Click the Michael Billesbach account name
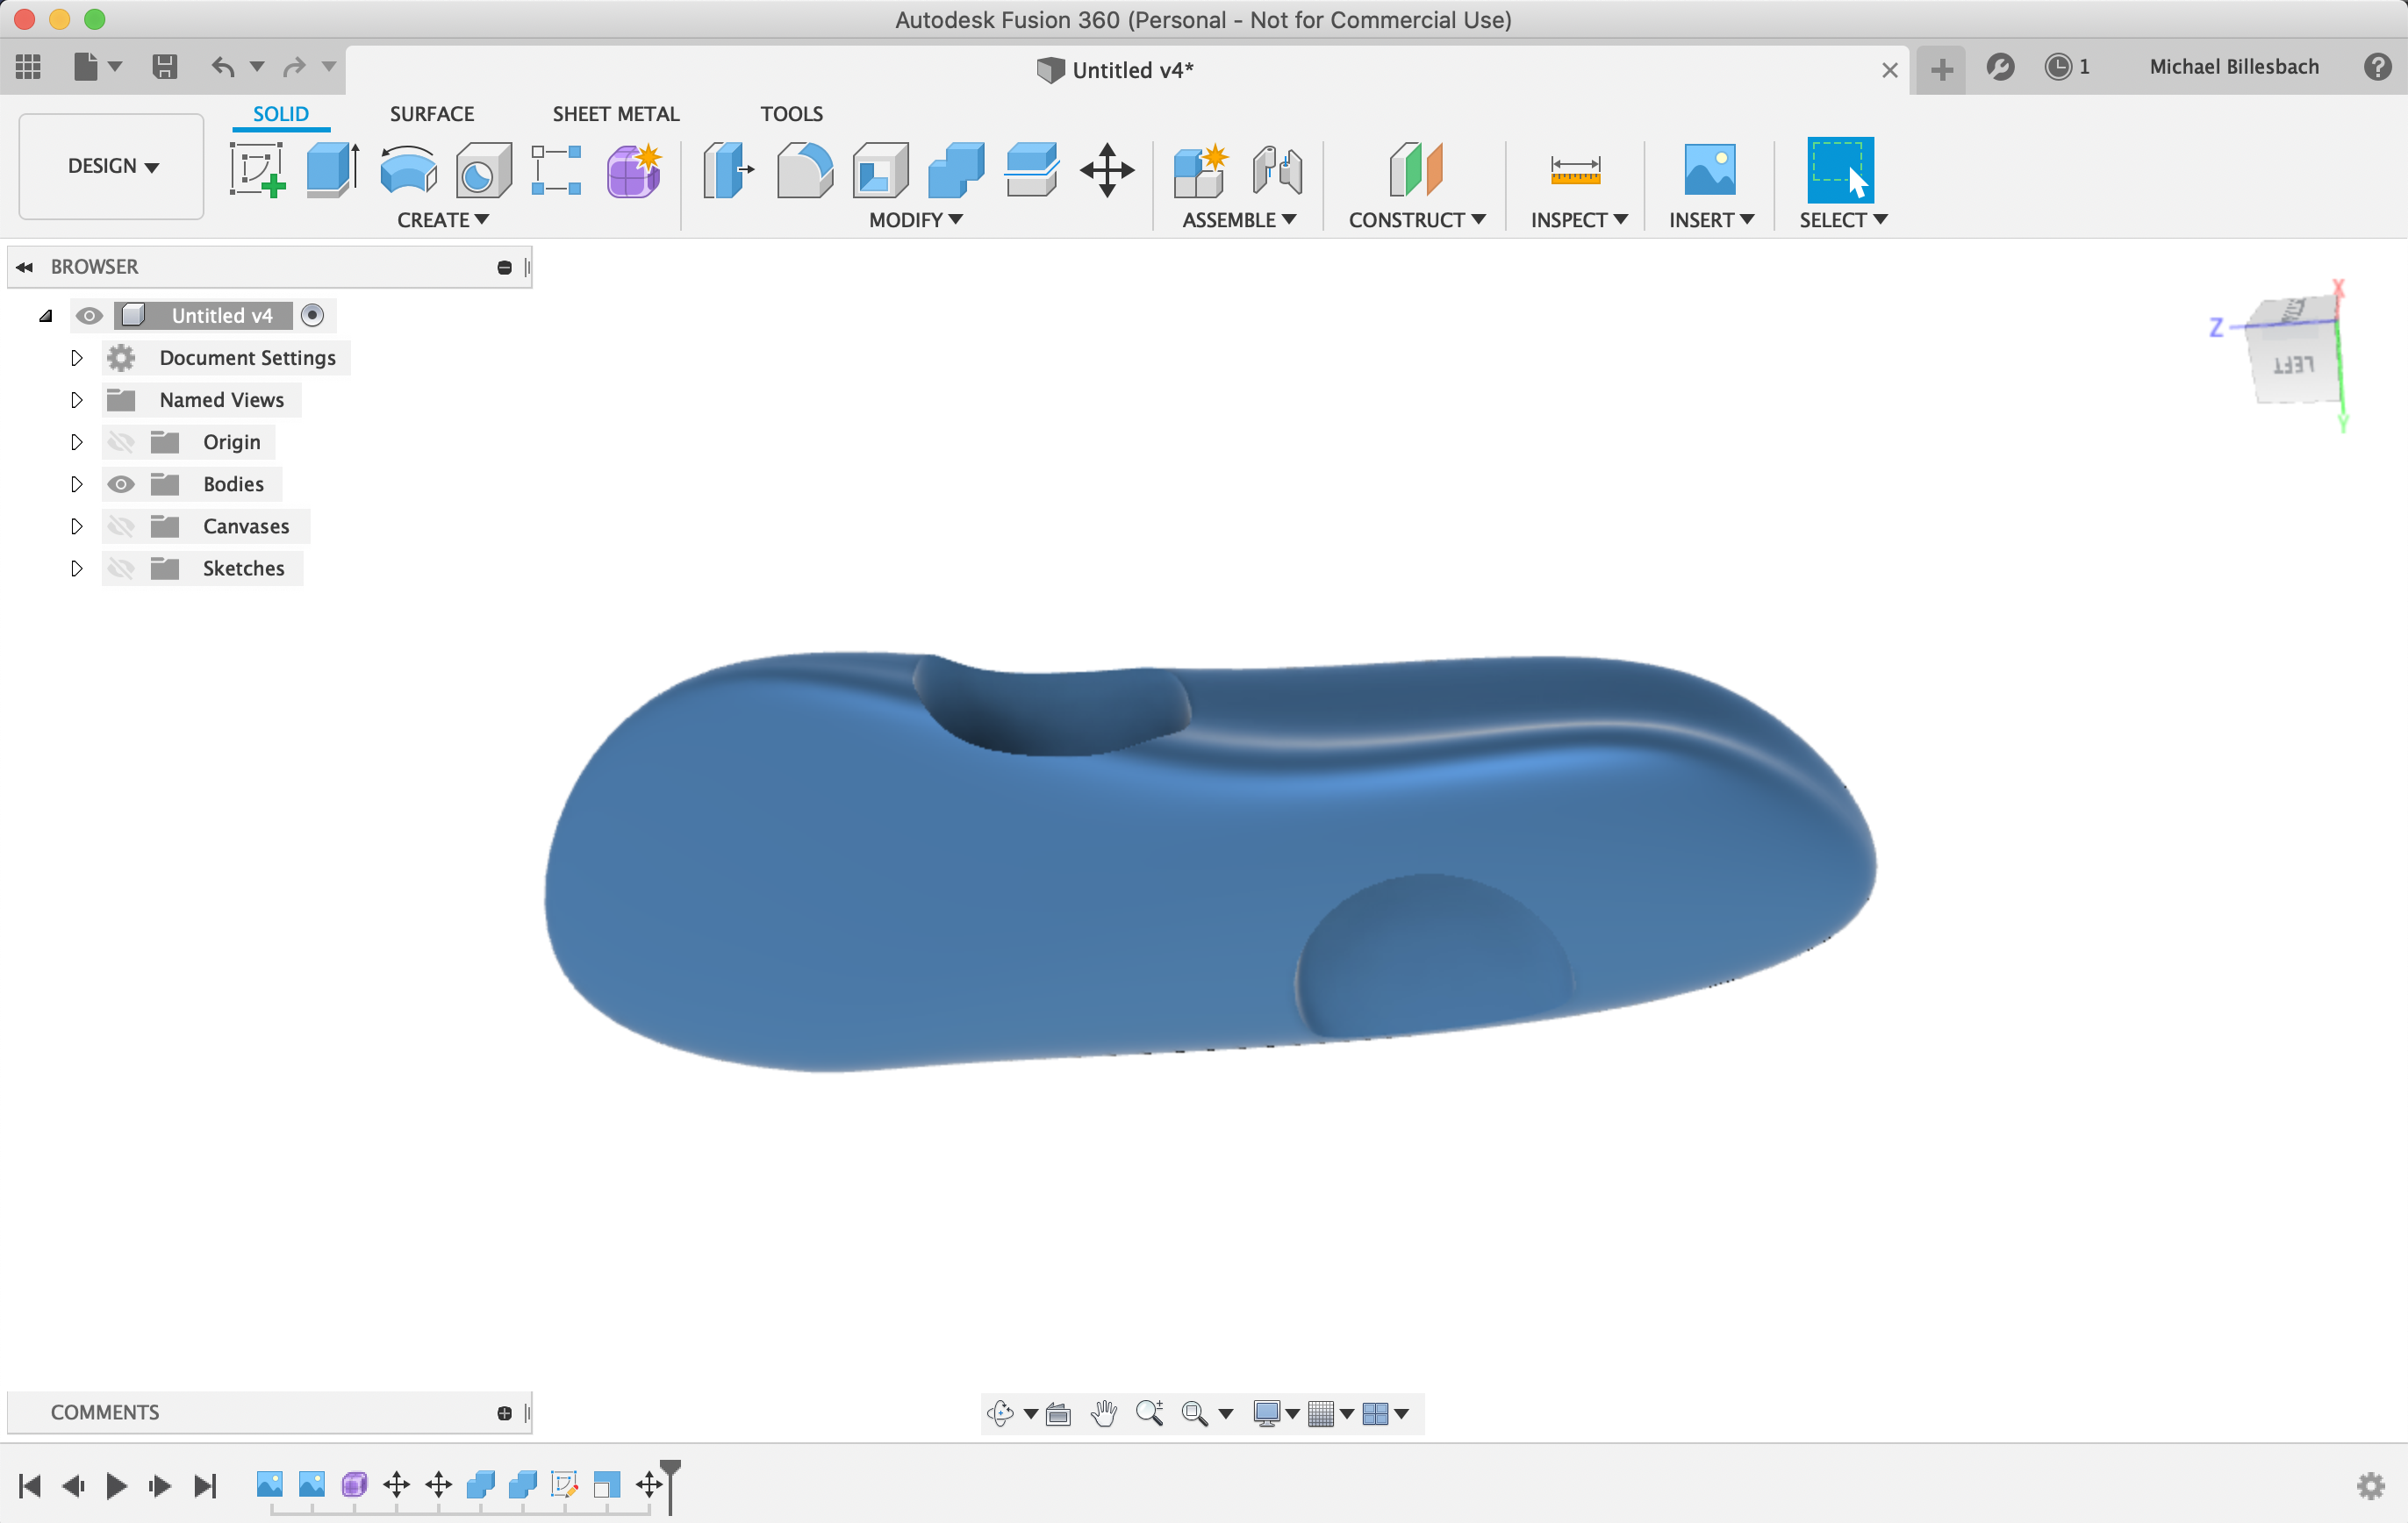Image resolution: width=2408 pixels, height=1523 pixels. point(2233,67)
